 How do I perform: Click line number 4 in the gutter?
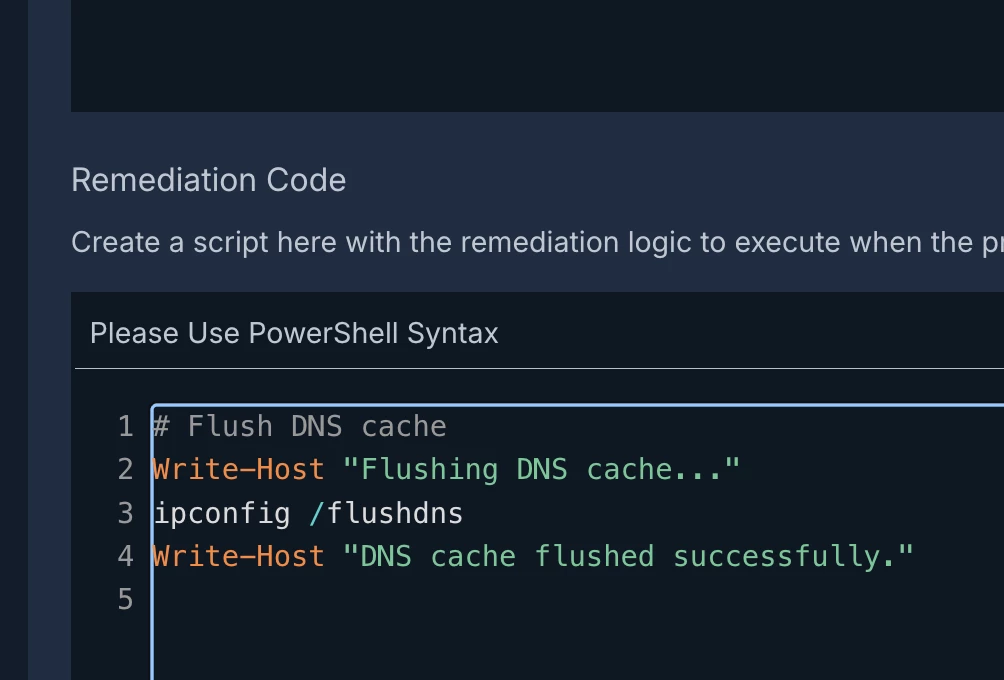[x=126, y=556]
